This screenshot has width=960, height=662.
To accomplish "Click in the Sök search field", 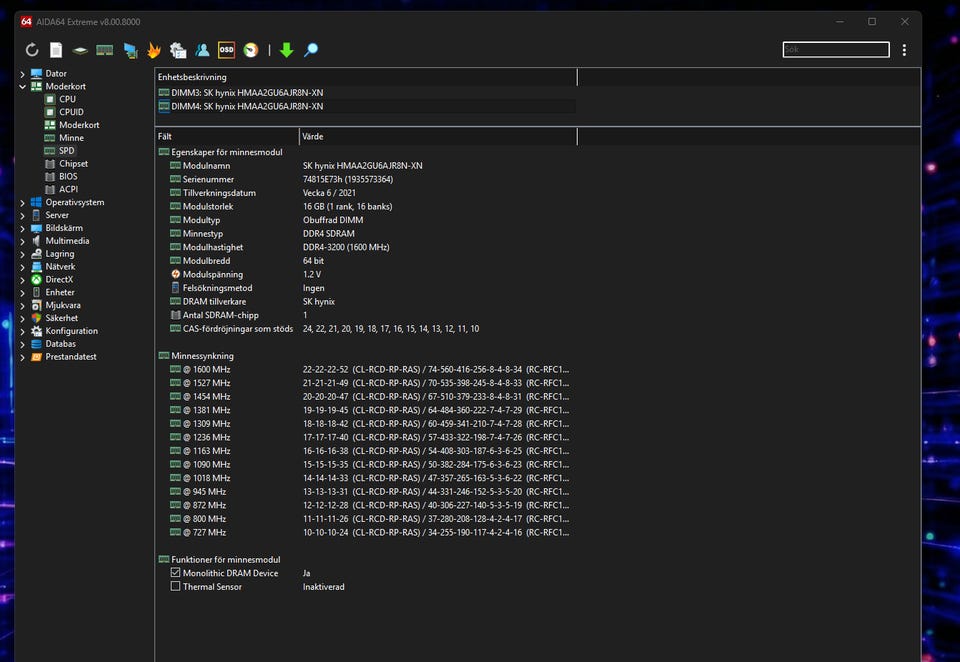I will pyautogui.click(x=835, y=50).
